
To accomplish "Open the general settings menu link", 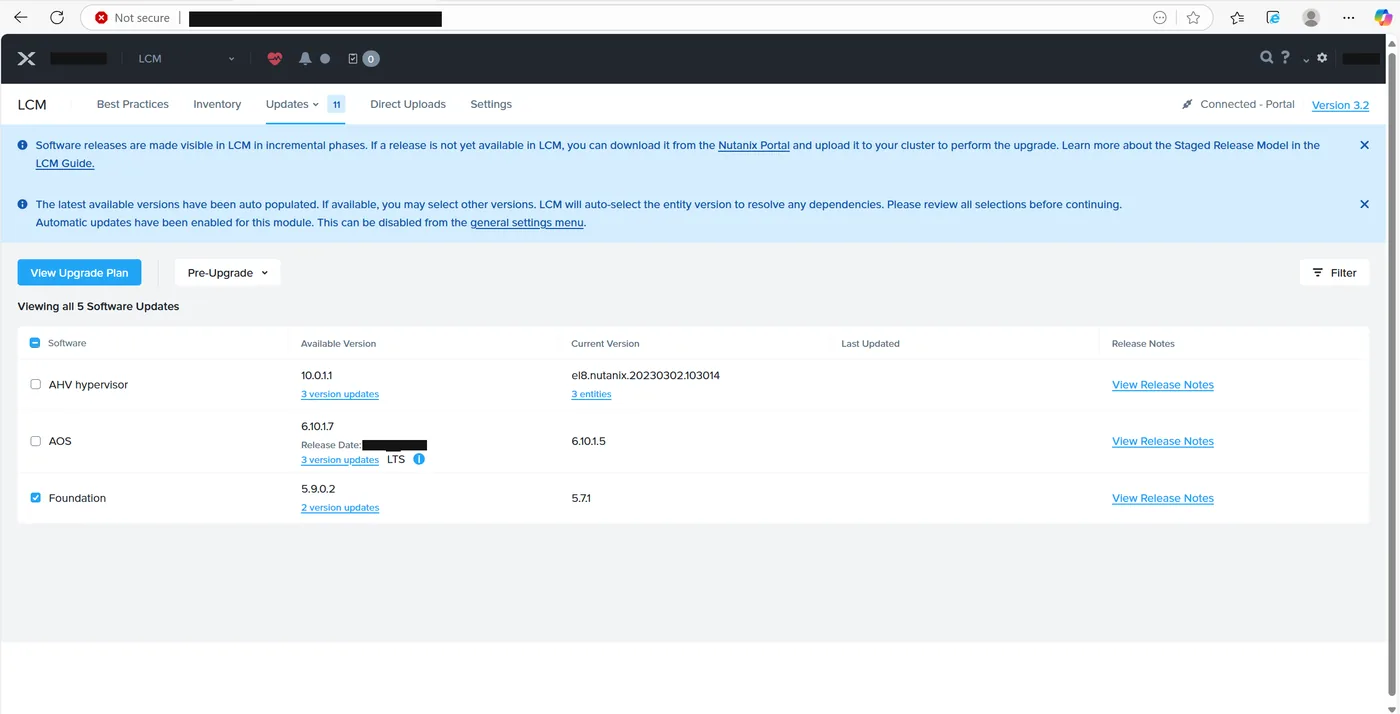I will coord(527,223).
